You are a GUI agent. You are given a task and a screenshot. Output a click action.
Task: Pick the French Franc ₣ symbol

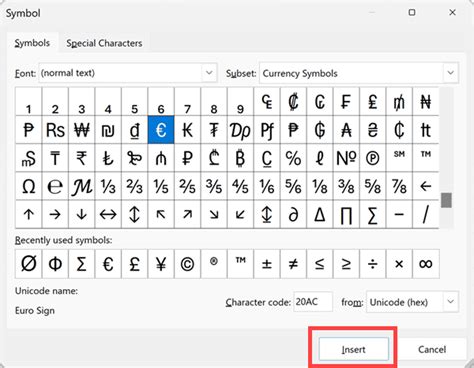tap(346, 102)
